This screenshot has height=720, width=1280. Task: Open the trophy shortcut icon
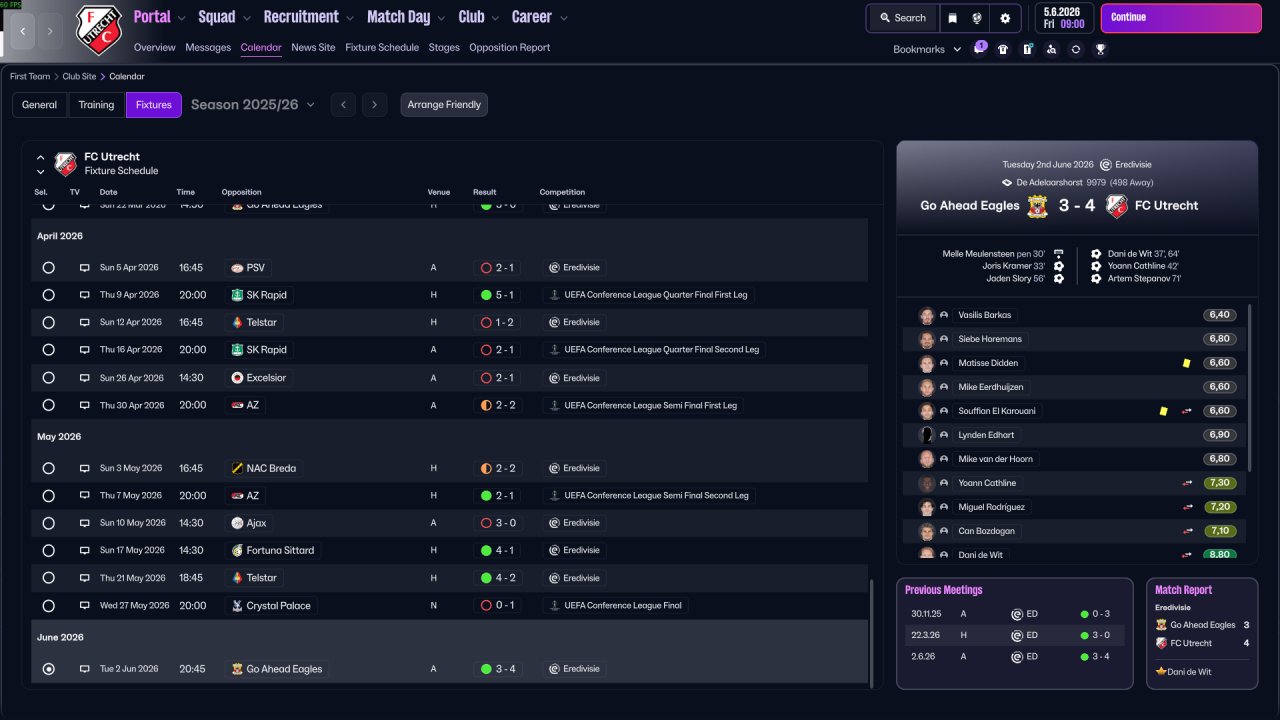coord(1100,49)
